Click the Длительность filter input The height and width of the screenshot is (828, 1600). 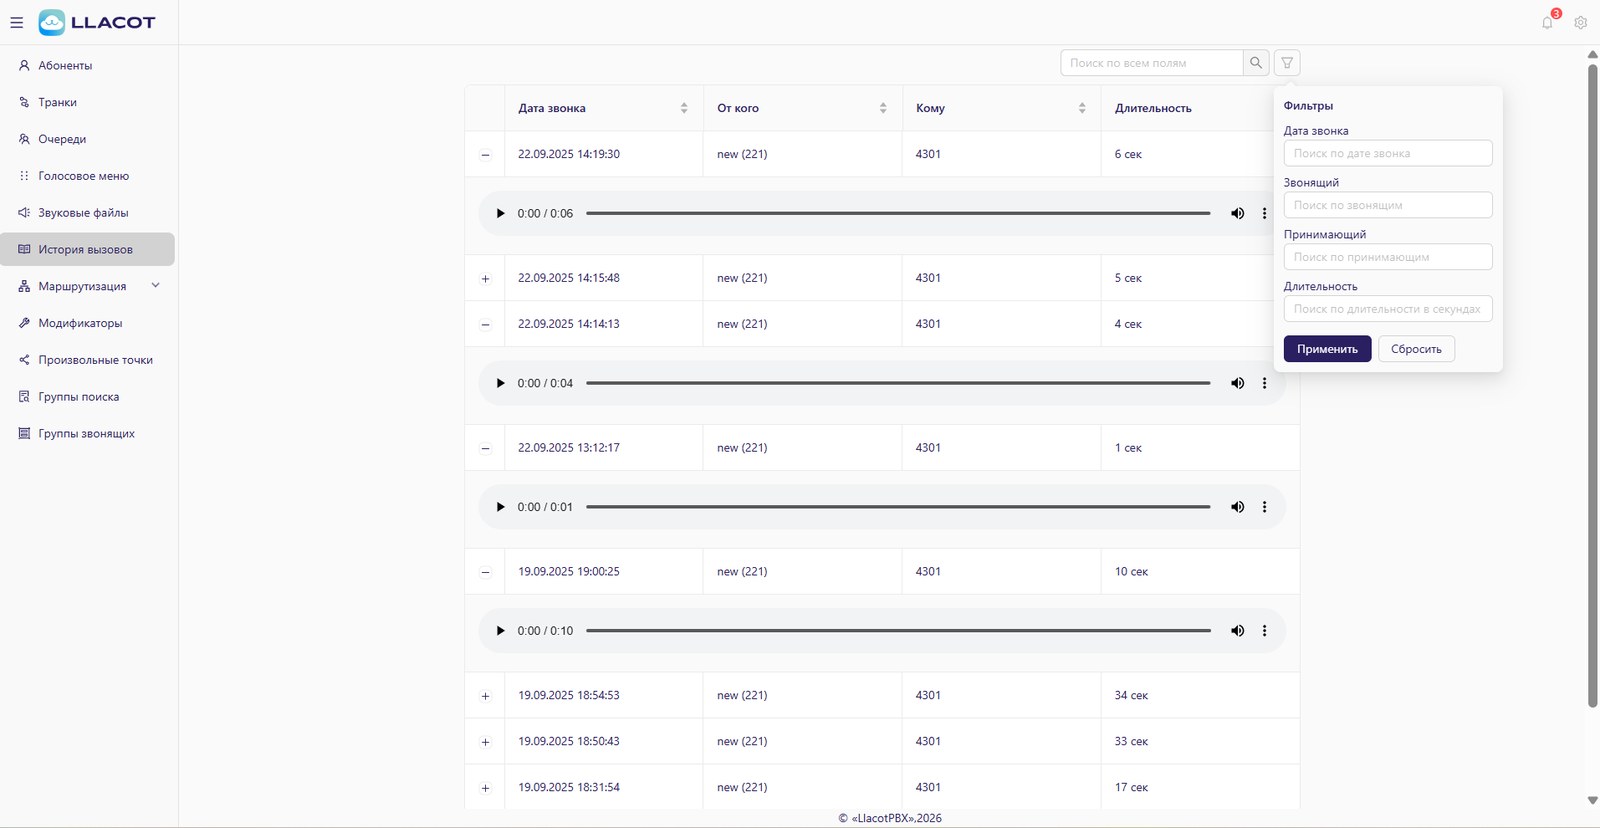[x=1388, y=309]
